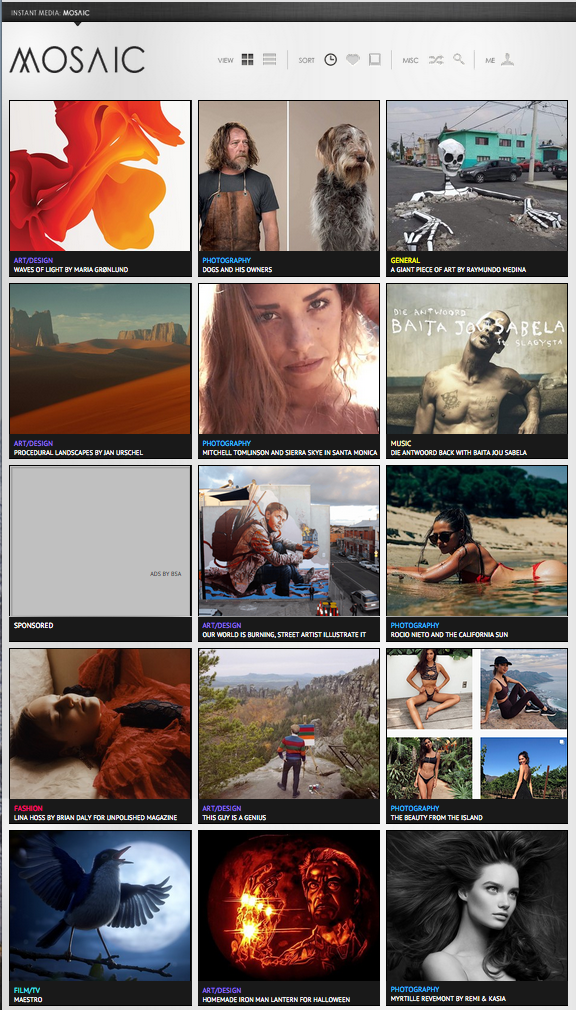
Task: Open This Guy Is a Genius thumbnail
Action: click(x=289, y=723)
